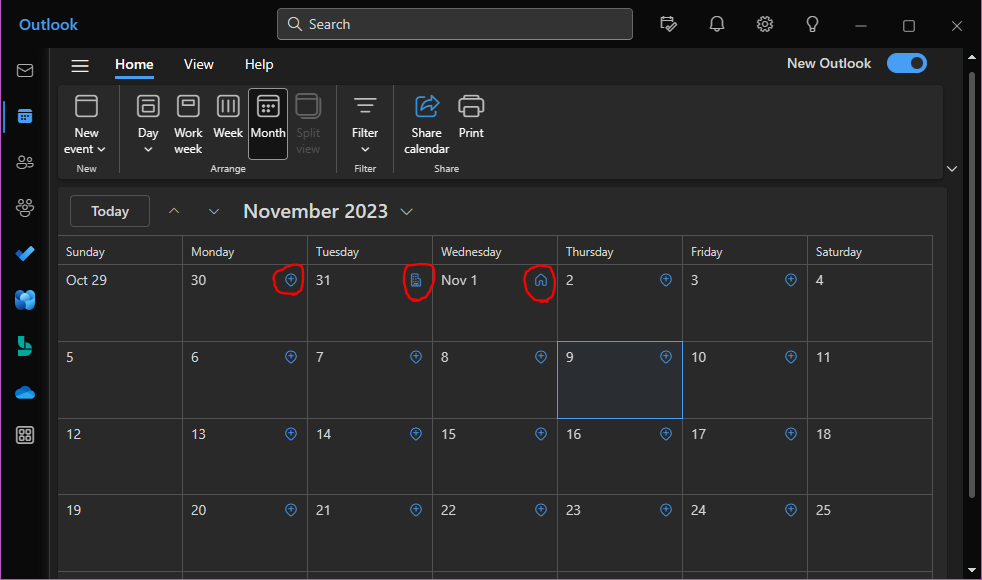Click the location icon on Friday 3

(791, 280)
